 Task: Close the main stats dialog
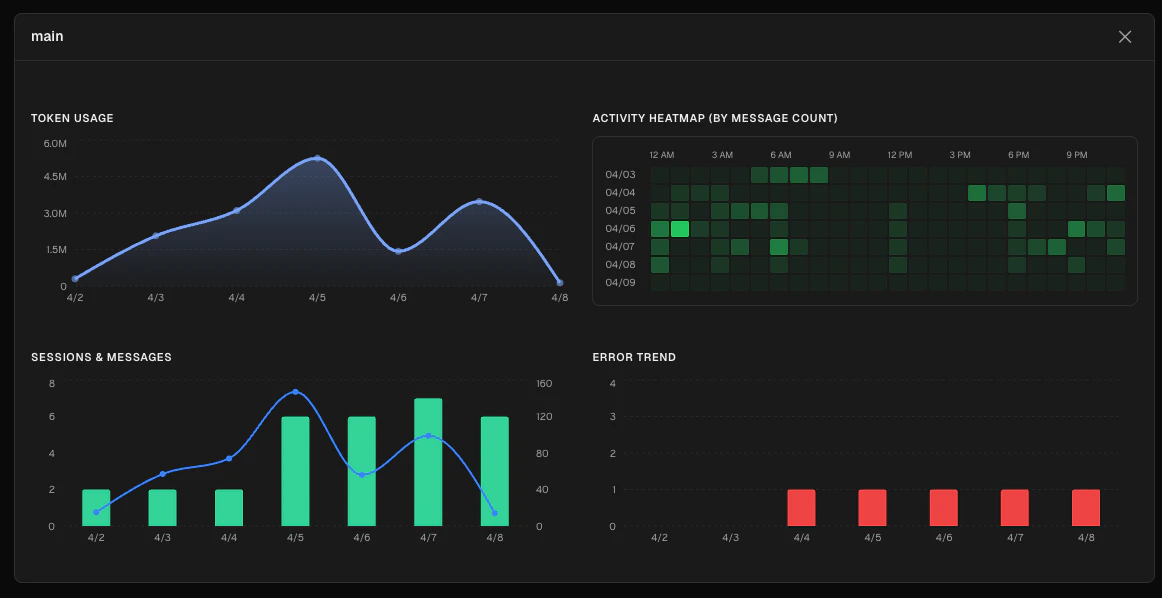pyautogui.click(x=1124, y=36)
